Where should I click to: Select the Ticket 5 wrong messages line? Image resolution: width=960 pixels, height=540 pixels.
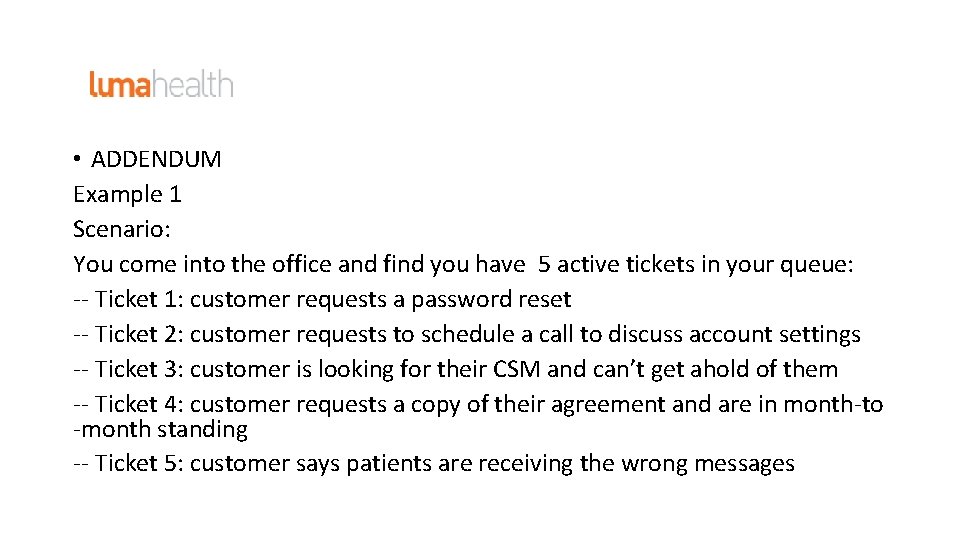pyautogui.click(x=434, y=463)
